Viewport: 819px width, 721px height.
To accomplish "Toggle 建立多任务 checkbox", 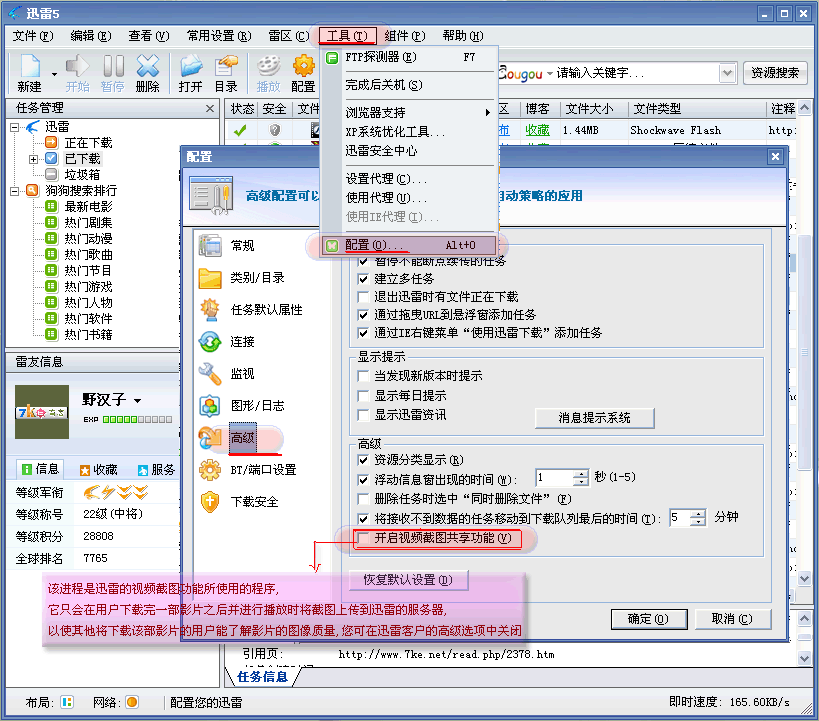I will point(364,279).
